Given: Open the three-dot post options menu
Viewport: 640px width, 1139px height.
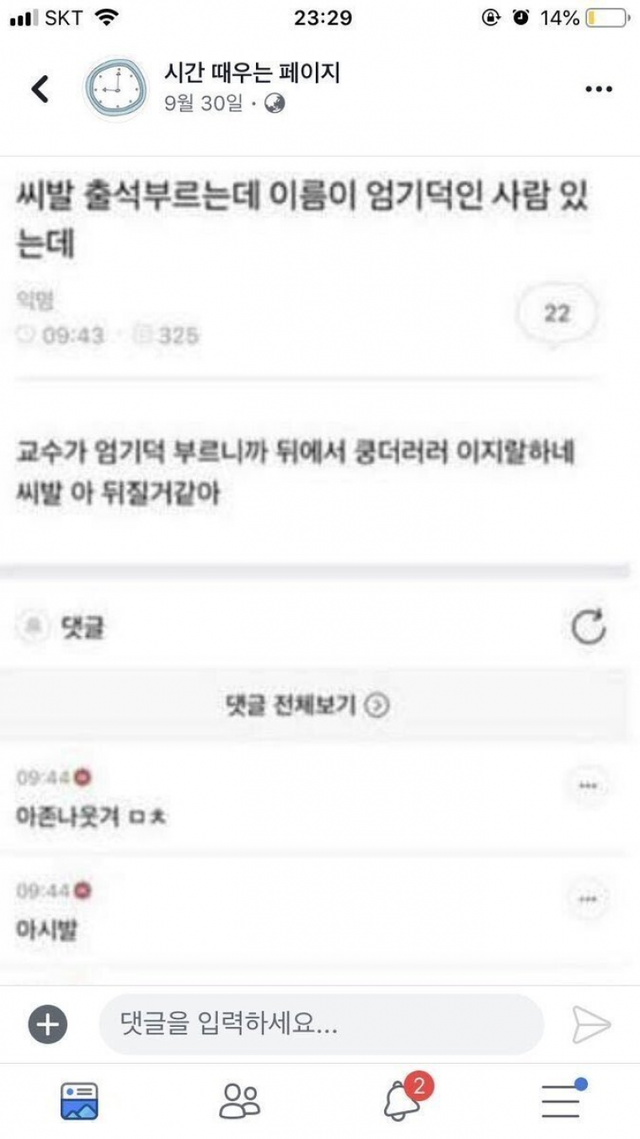Looking at the screenshot, I should tap(599, 89).
